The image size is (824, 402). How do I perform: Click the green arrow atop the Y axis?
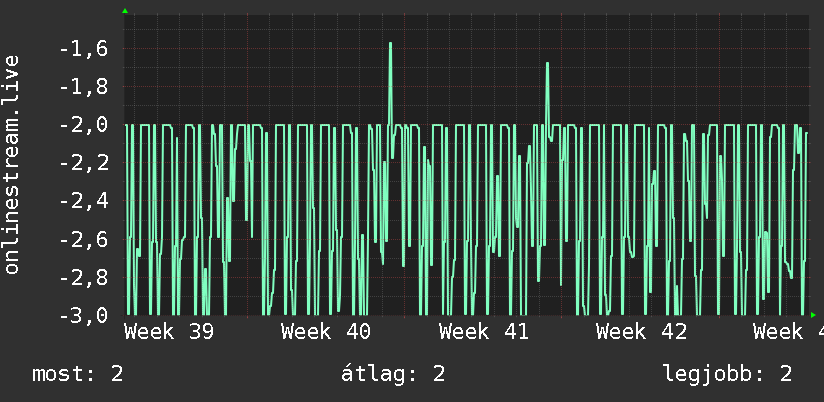pyautogui.click(x=125, y=11)
